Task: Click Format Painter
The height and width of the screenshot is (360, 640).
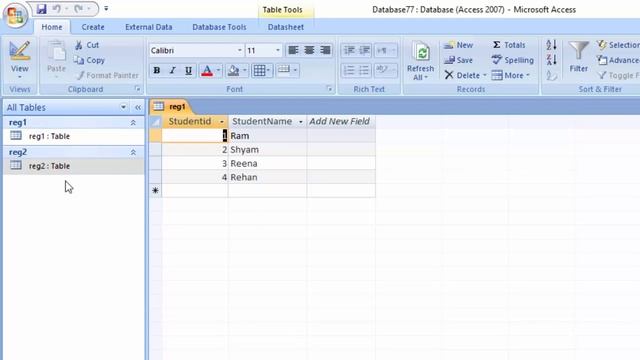Action: point(108,76)
